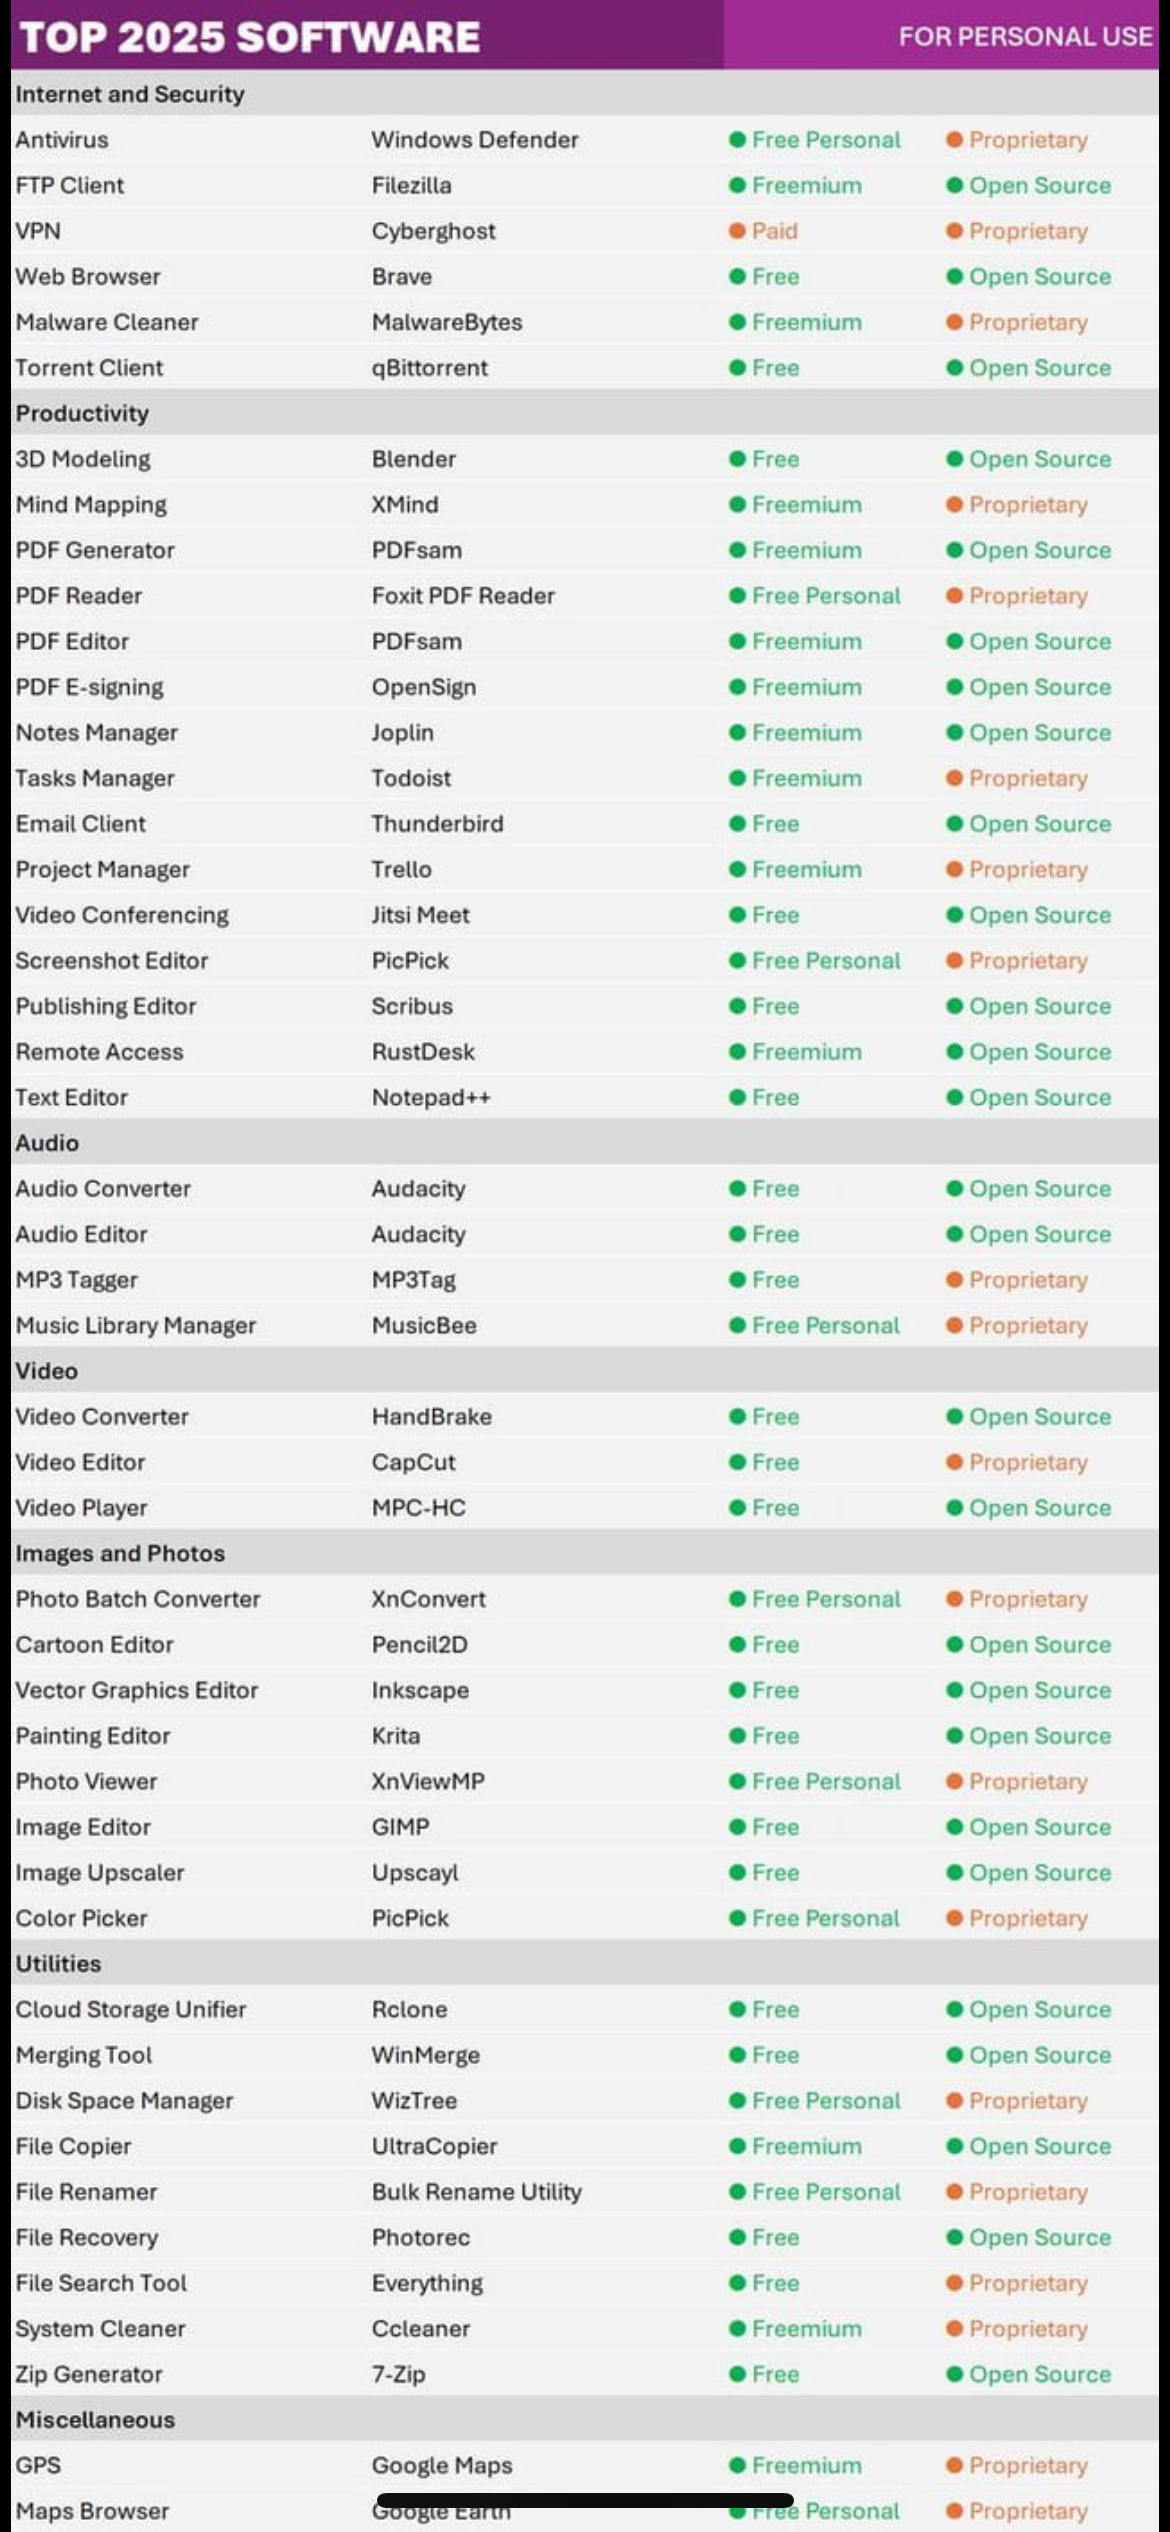Click the orange Proprietary dot in the MP3Tag row
This screenshot has height=2532, width=1170.
click(954, 1280)
